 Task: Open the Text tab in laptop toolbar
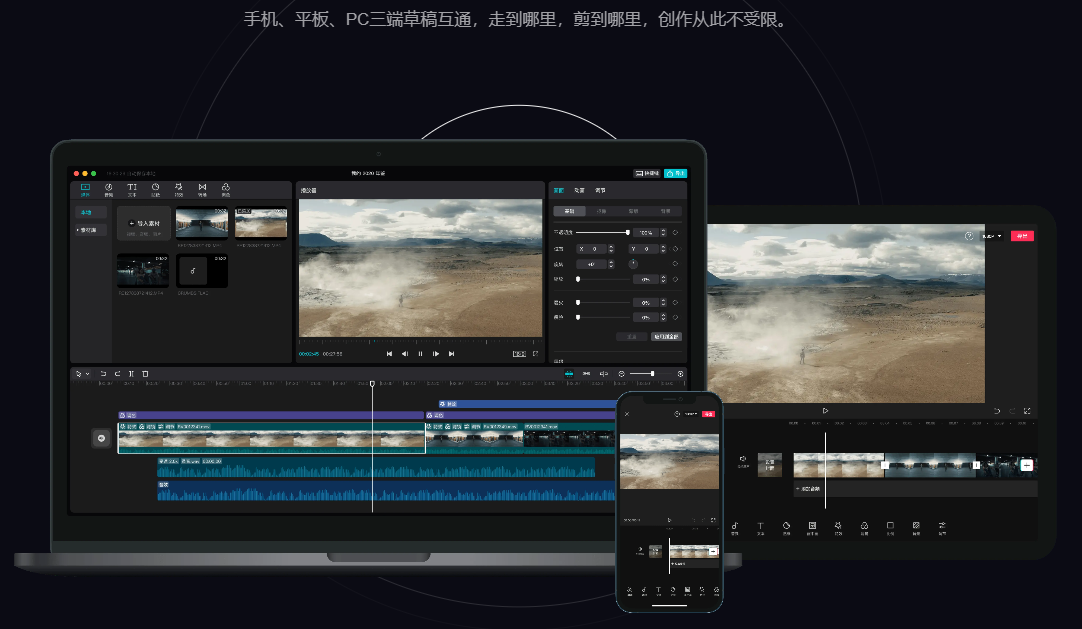pyautogui.click(x=132, y=189)
